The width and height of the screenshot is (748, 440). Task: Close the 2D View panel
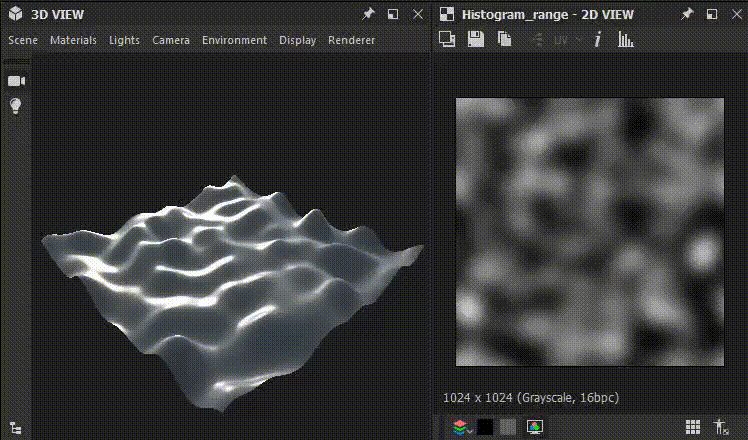click(737, 14)
